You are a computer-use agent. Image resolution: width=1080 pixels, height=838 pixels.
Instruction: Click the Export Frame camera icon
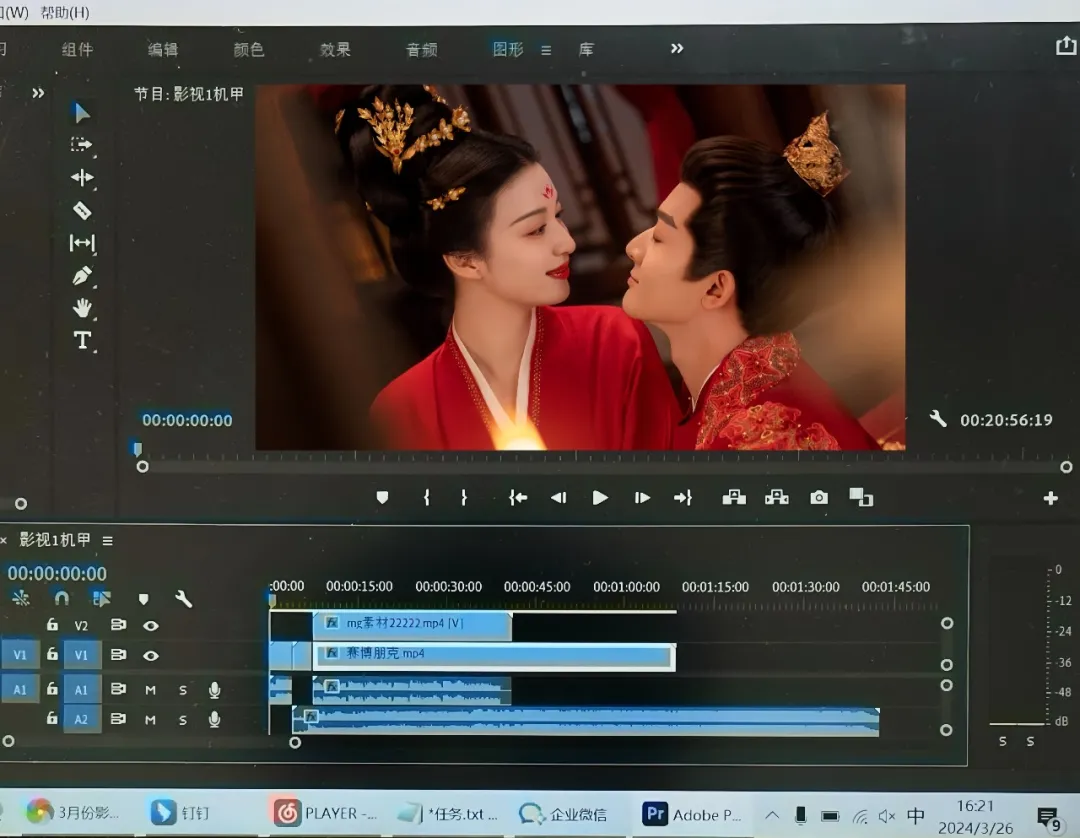point(819,497)
